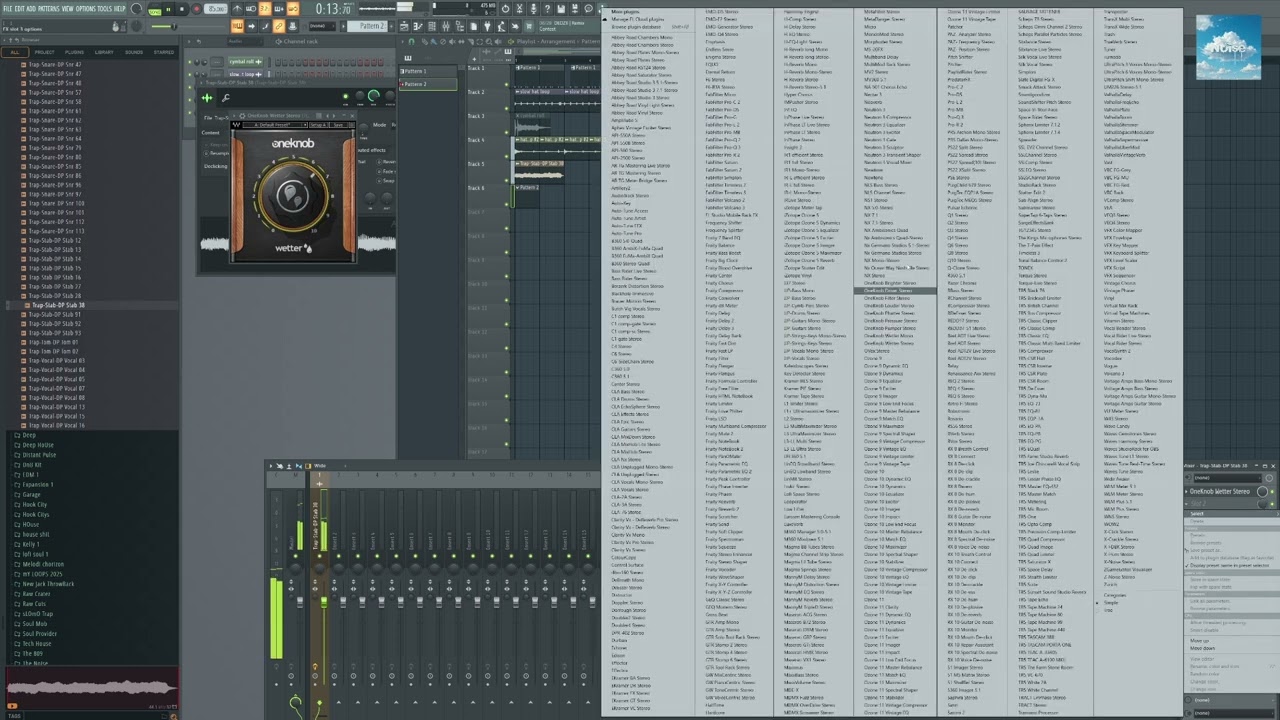Toggle the metronome icon
This screenshot has height=720, width=1280.
(x=237, y=9)
